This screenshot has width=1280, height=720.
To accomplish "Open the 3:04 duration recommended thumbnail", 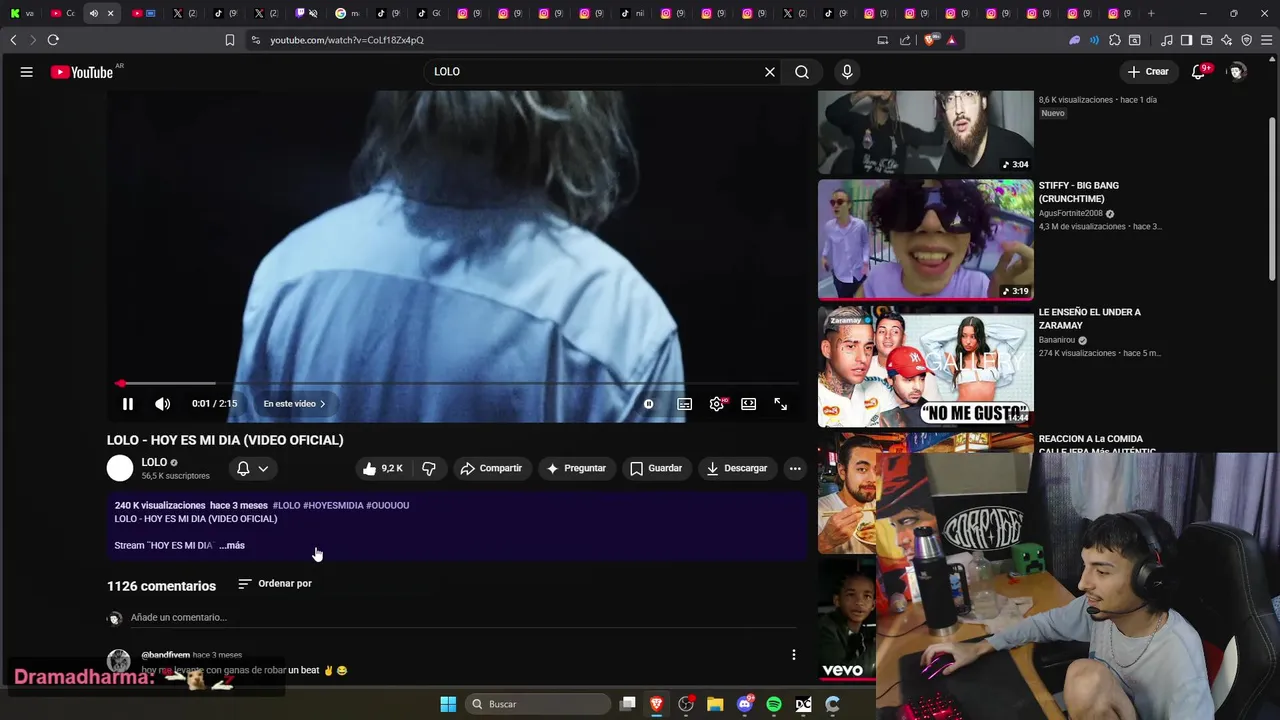I will [926, 132].
